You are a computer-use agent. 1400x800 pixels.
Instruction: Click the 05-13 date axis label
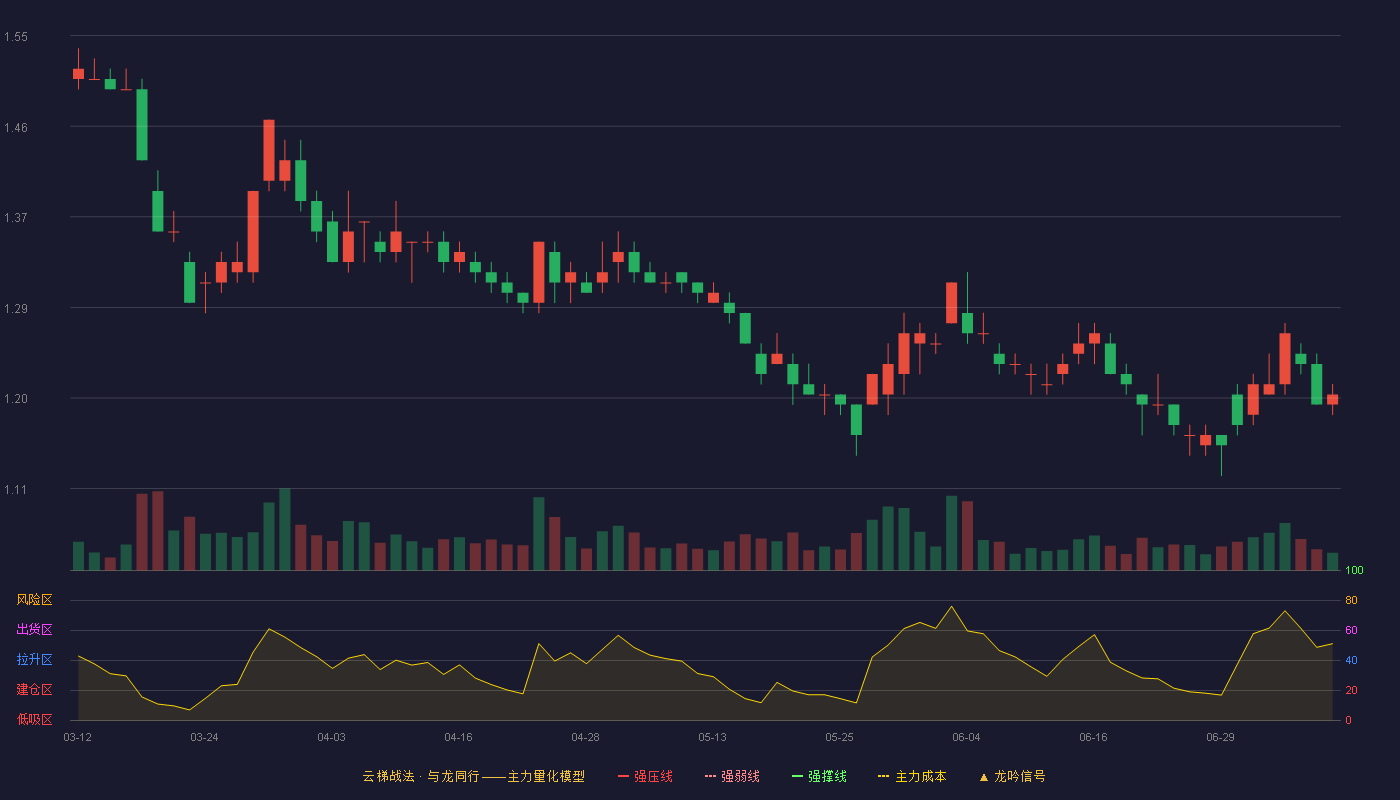click(x=712, y=737)
